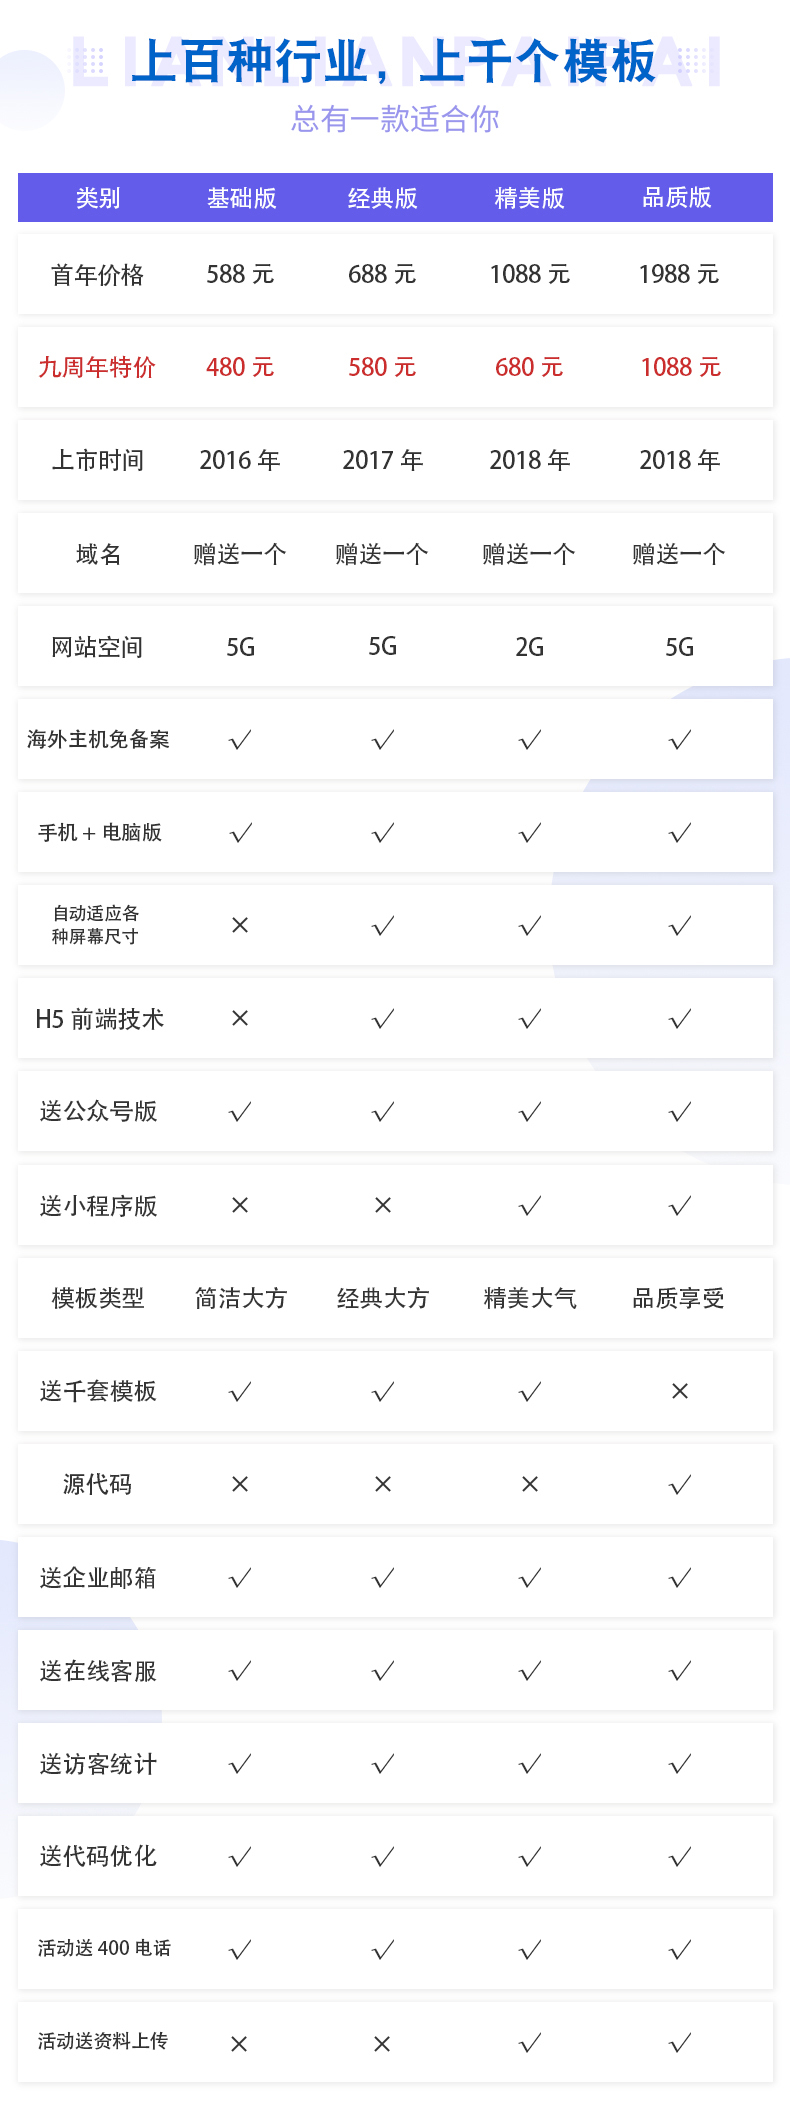Click the 品质版 special price 1088 元
790x2127 pixels.
[680, 367]
